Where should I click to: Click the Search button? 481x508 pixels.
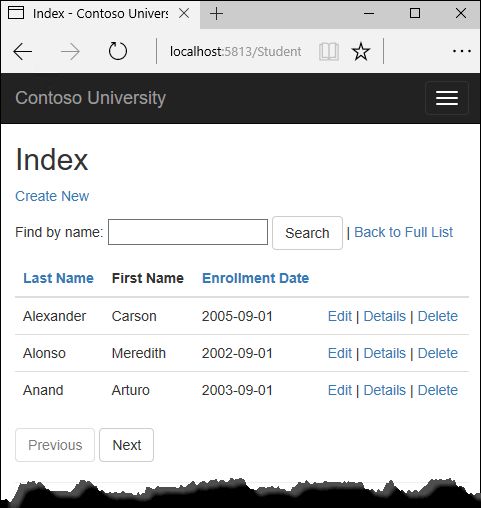click(307, 233)
